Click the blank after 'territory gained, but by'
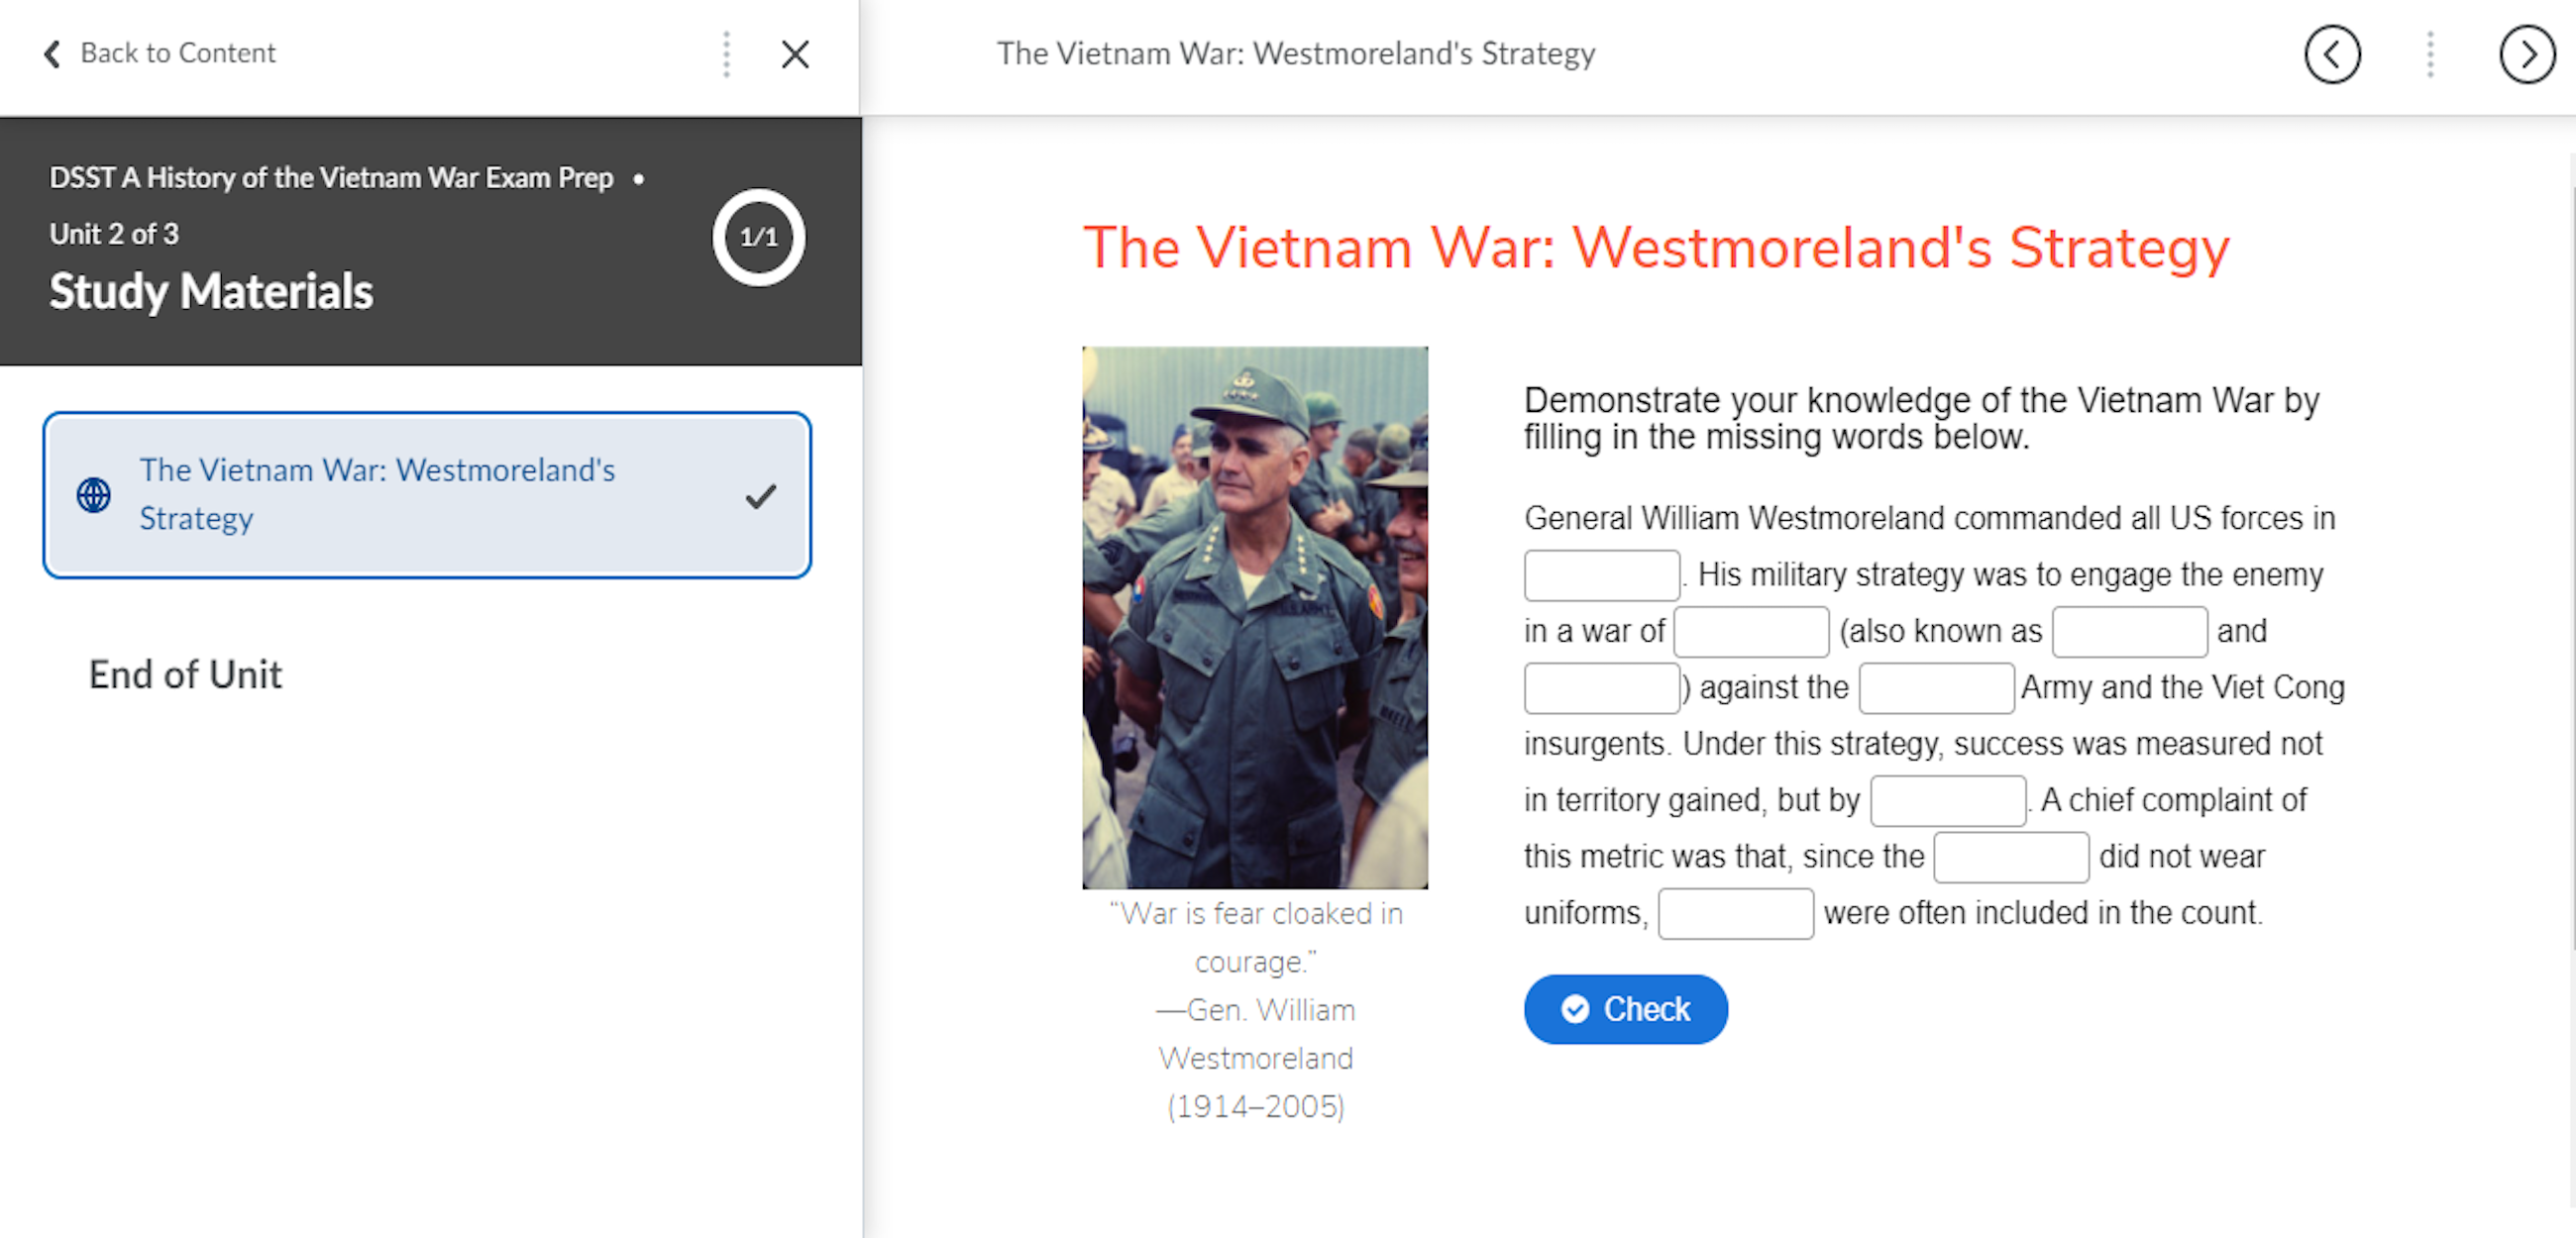This screenshot has height=1238, width=2576. pyautogui.click(x=1947, y=801)
